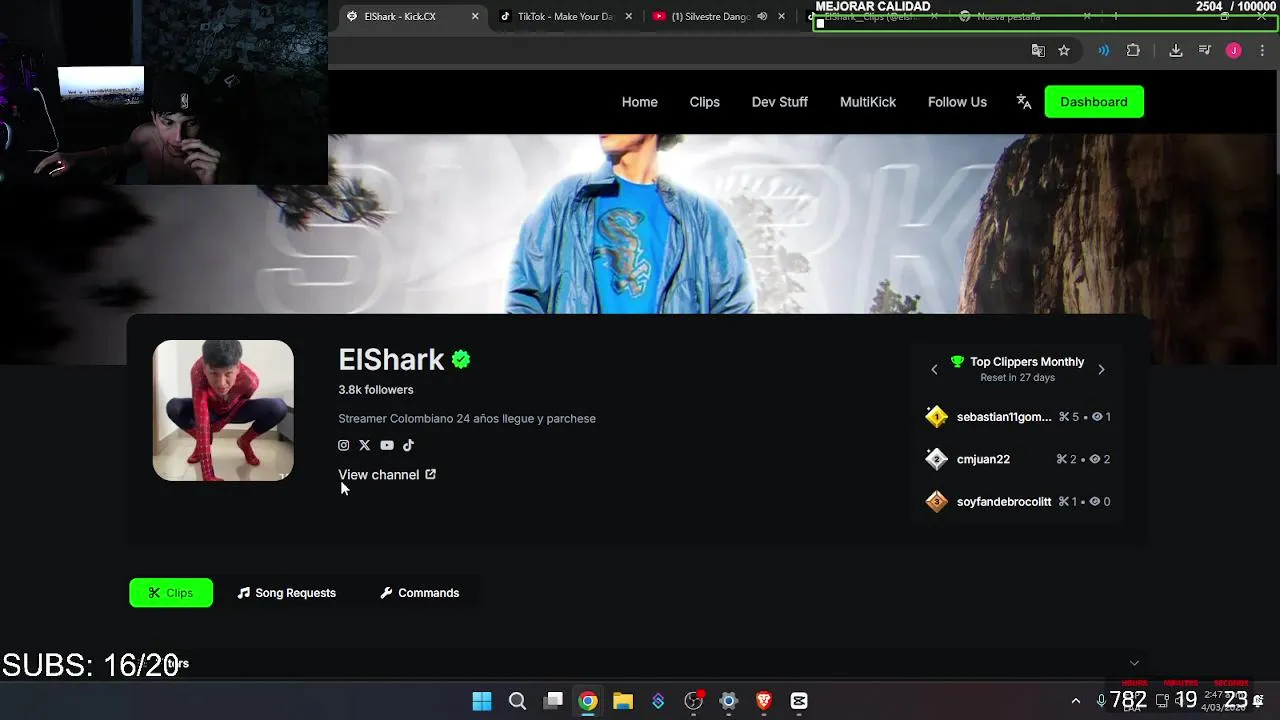
Task: Open ElShark's TikTok profile icon
Action: [x=408, y=445]
